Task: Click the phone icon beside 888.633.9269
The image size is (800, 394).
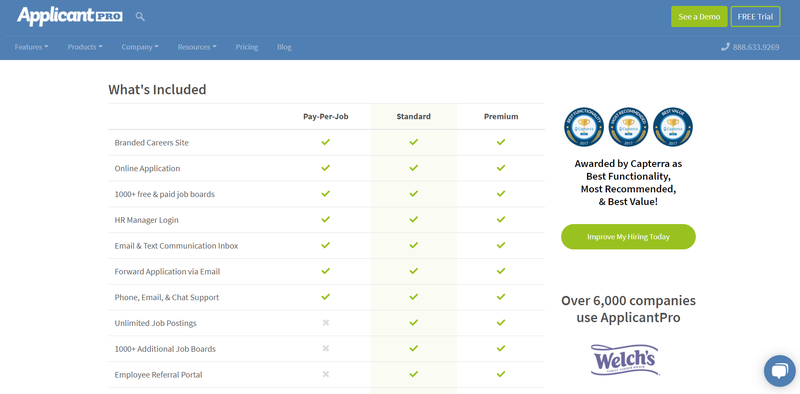Action: click(x=726, y=47)
